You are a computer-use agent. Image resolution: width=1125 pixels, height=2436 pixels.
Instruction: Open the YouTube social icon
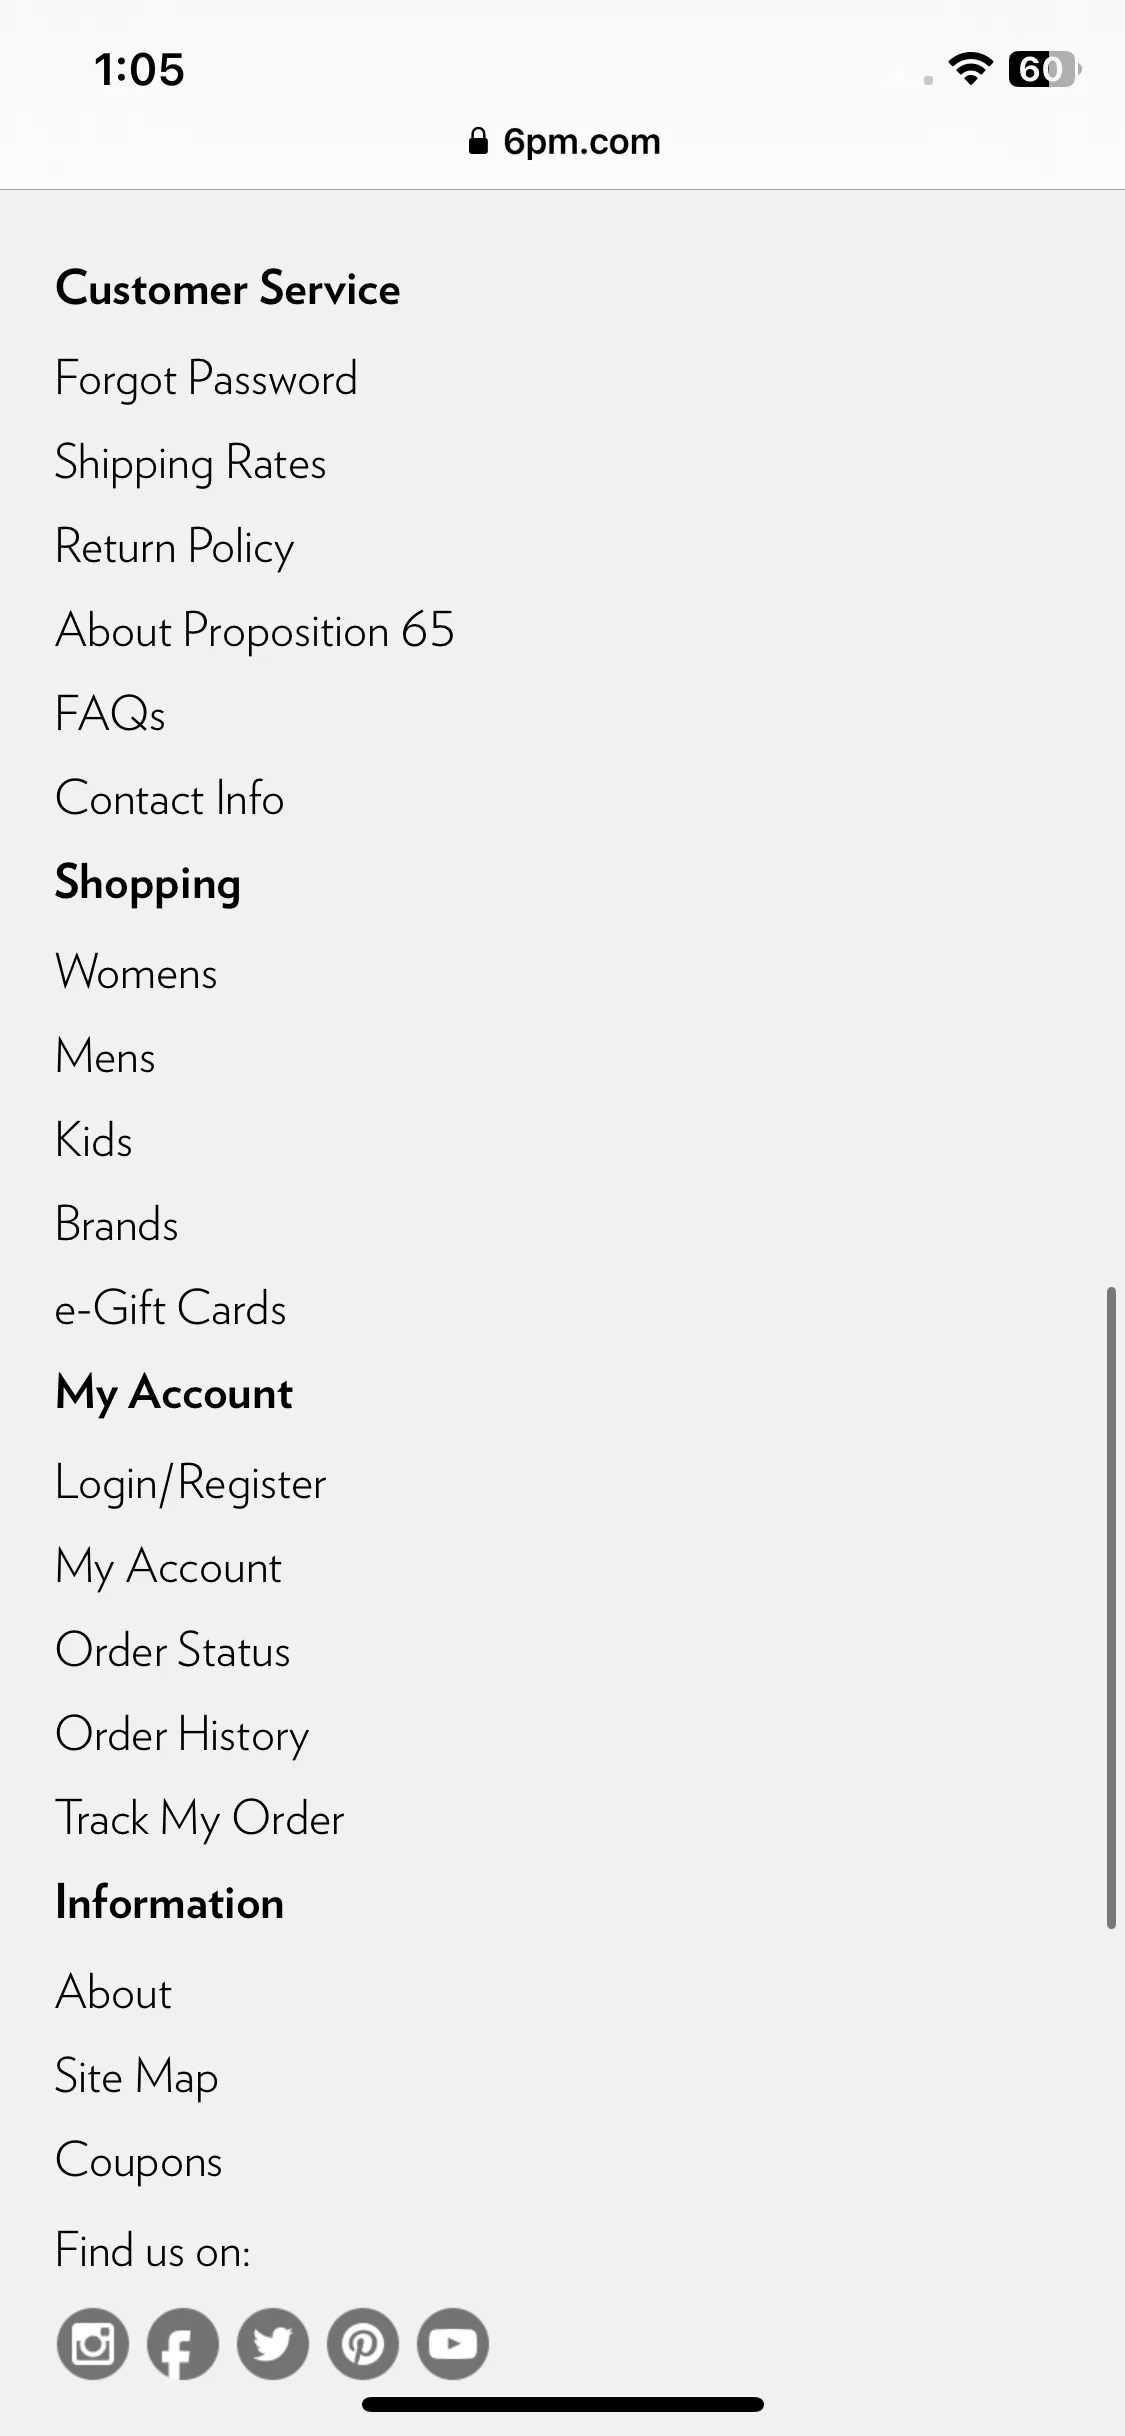click(453, 2343)
